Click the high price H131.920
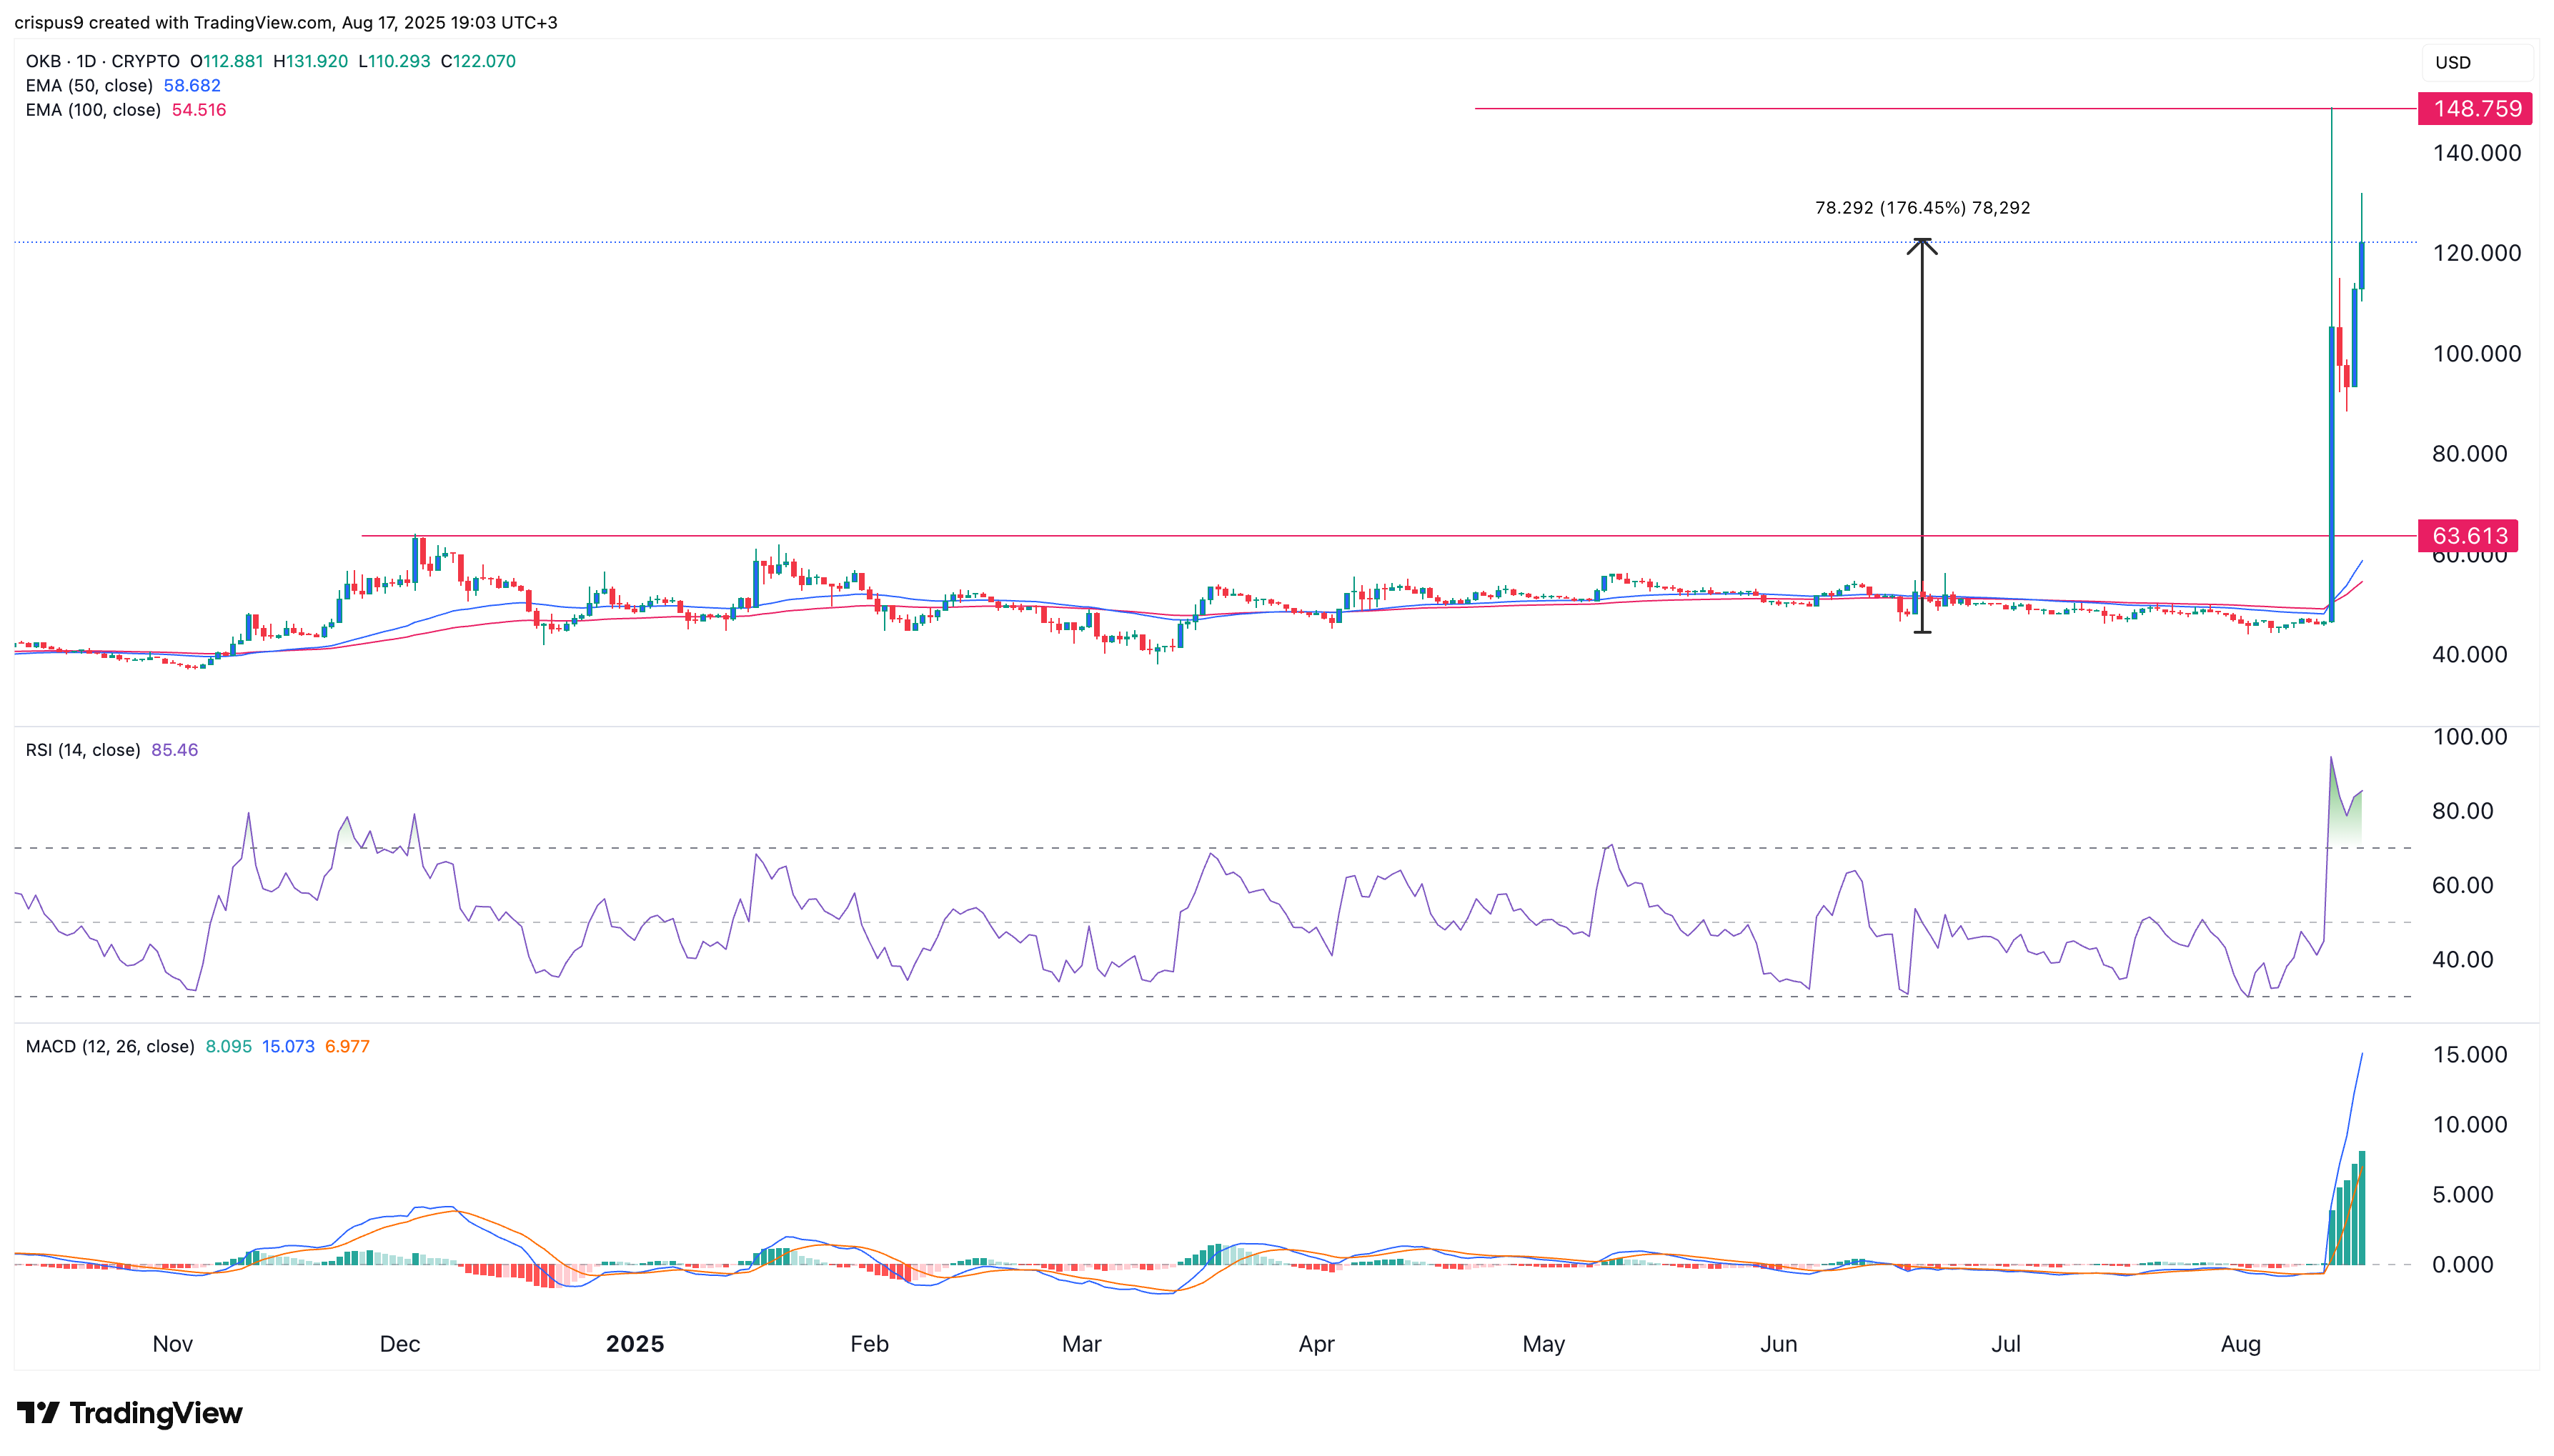Viewport: 2554px width, 1456px height. tap(311, 61)
